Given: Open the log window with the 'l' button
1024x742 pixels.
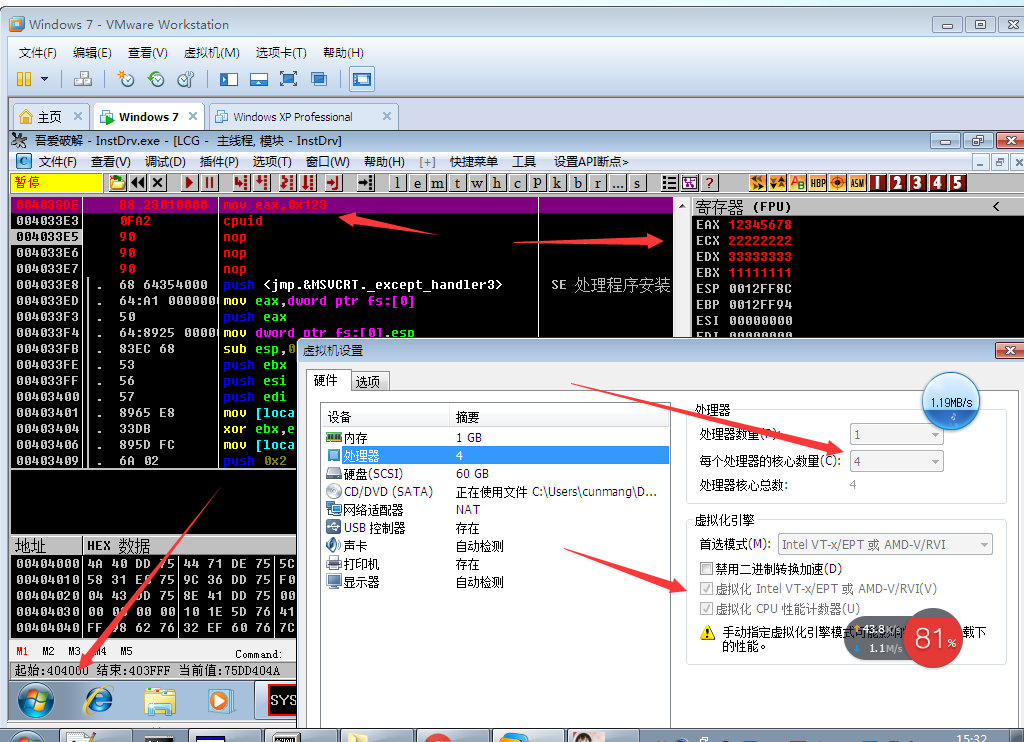Looking at the screenshot, I should pyautogui.click(x=397, y=183).
